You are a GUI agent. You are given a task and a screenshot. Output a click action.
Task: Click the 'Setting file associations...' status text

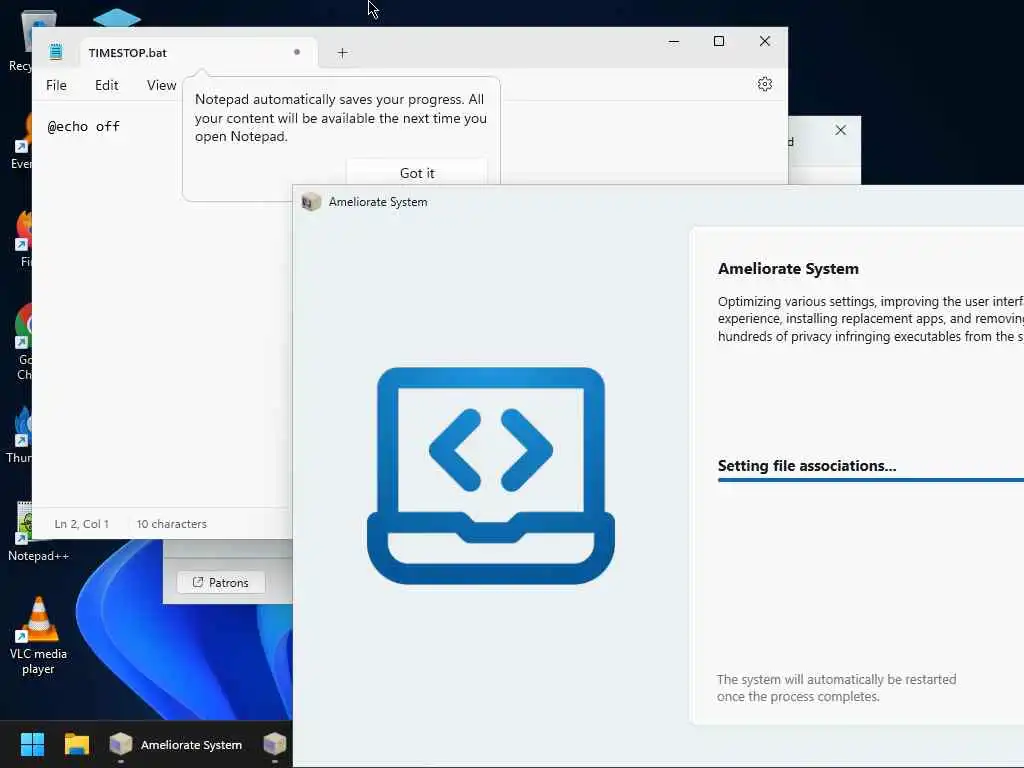(807, 466)
